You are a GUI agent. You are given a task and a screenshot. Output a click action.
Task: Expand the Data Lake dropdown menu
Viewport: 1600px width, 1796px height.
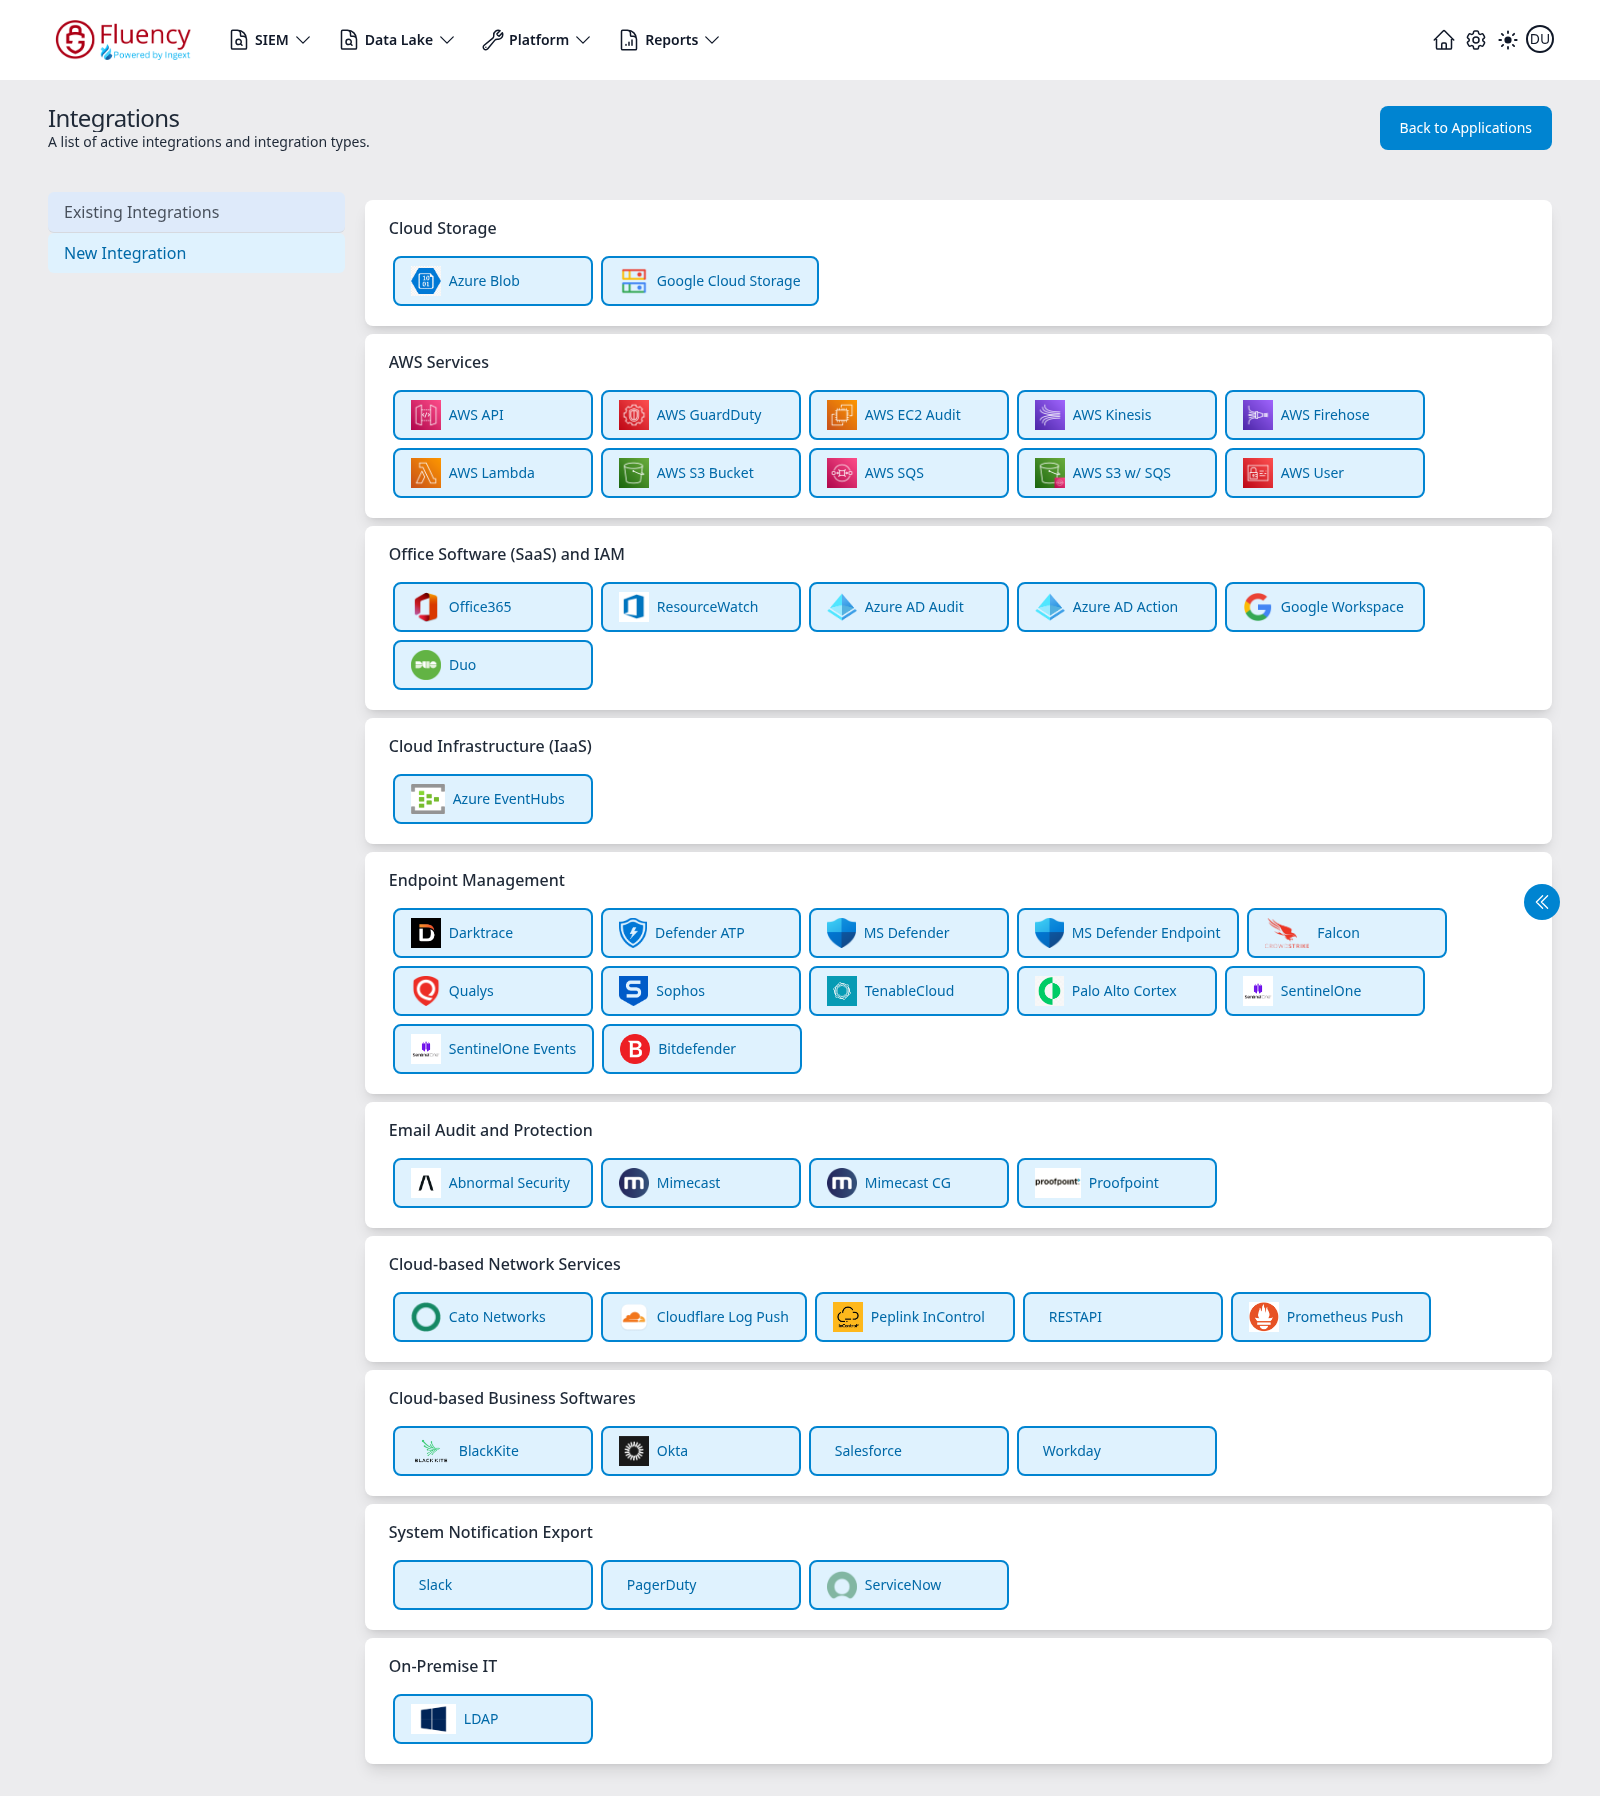[397, 40]
